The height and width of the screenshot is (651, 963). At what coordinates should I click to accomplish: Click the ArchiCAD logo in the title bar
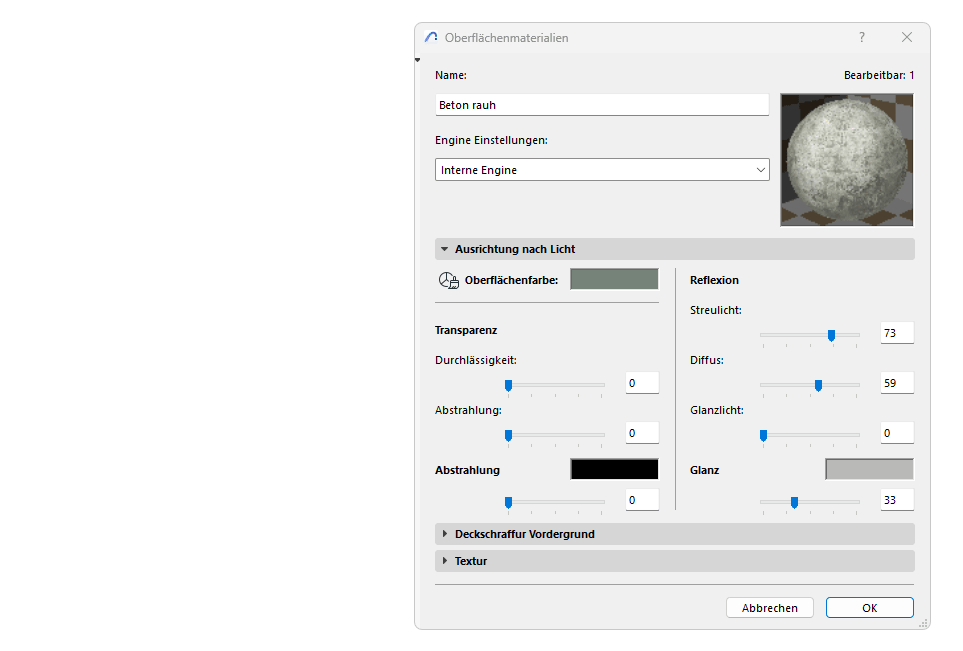pos(431,37)
